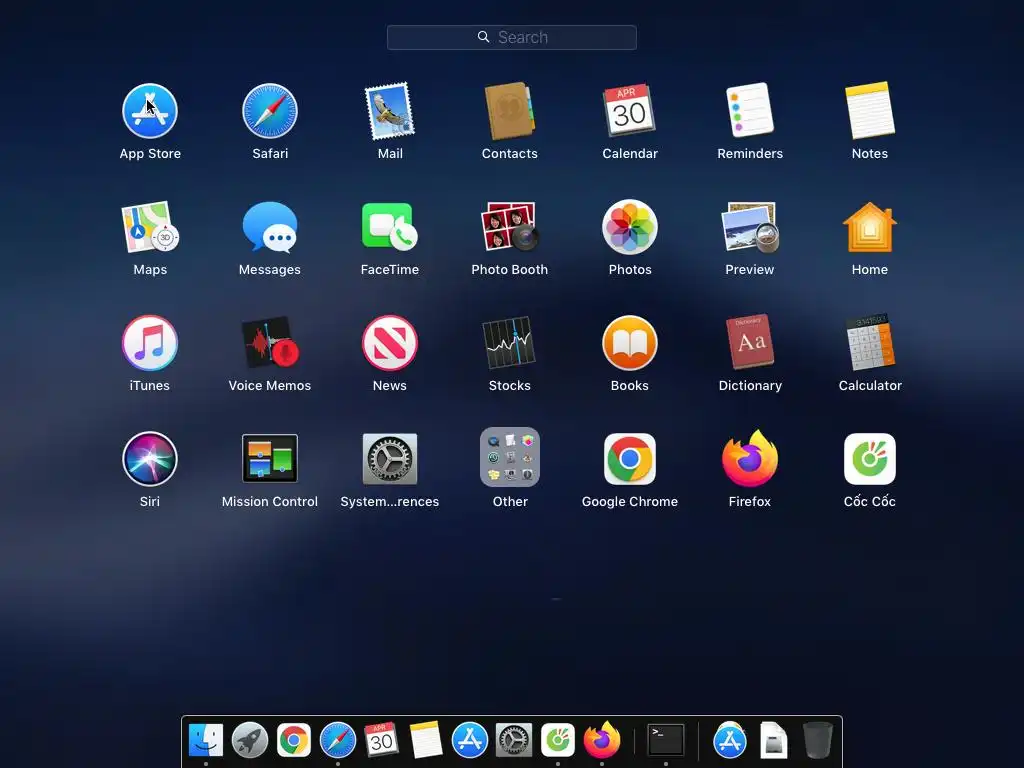Screen dimensions: 1024x768
Task: Open Calendar from the Dock
Action: click(381, 740)
